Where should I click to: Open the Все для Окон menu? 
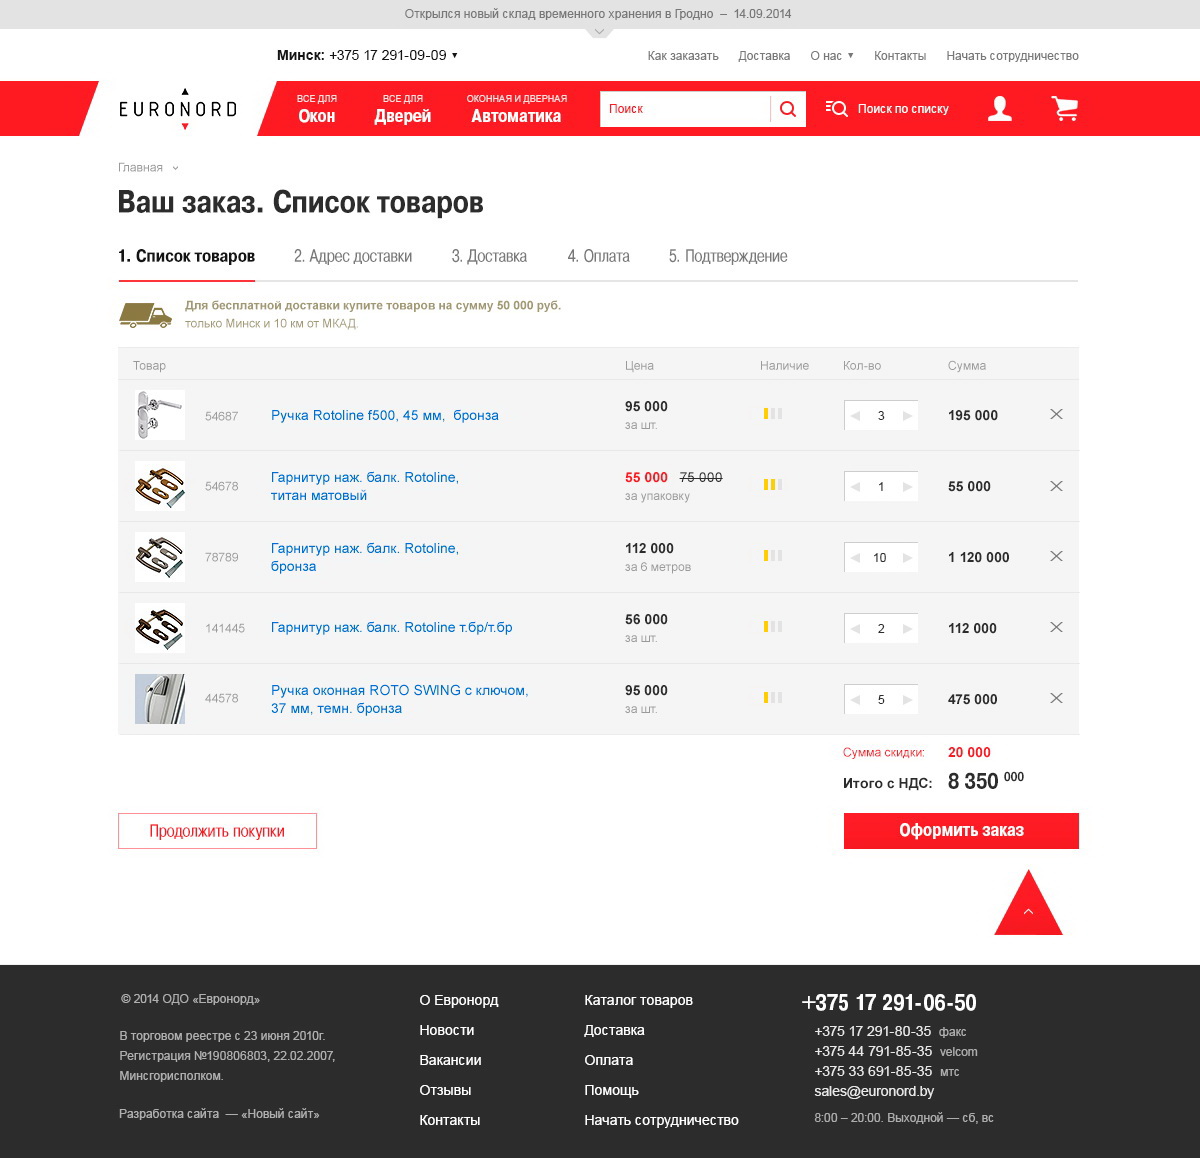point(316,109)
